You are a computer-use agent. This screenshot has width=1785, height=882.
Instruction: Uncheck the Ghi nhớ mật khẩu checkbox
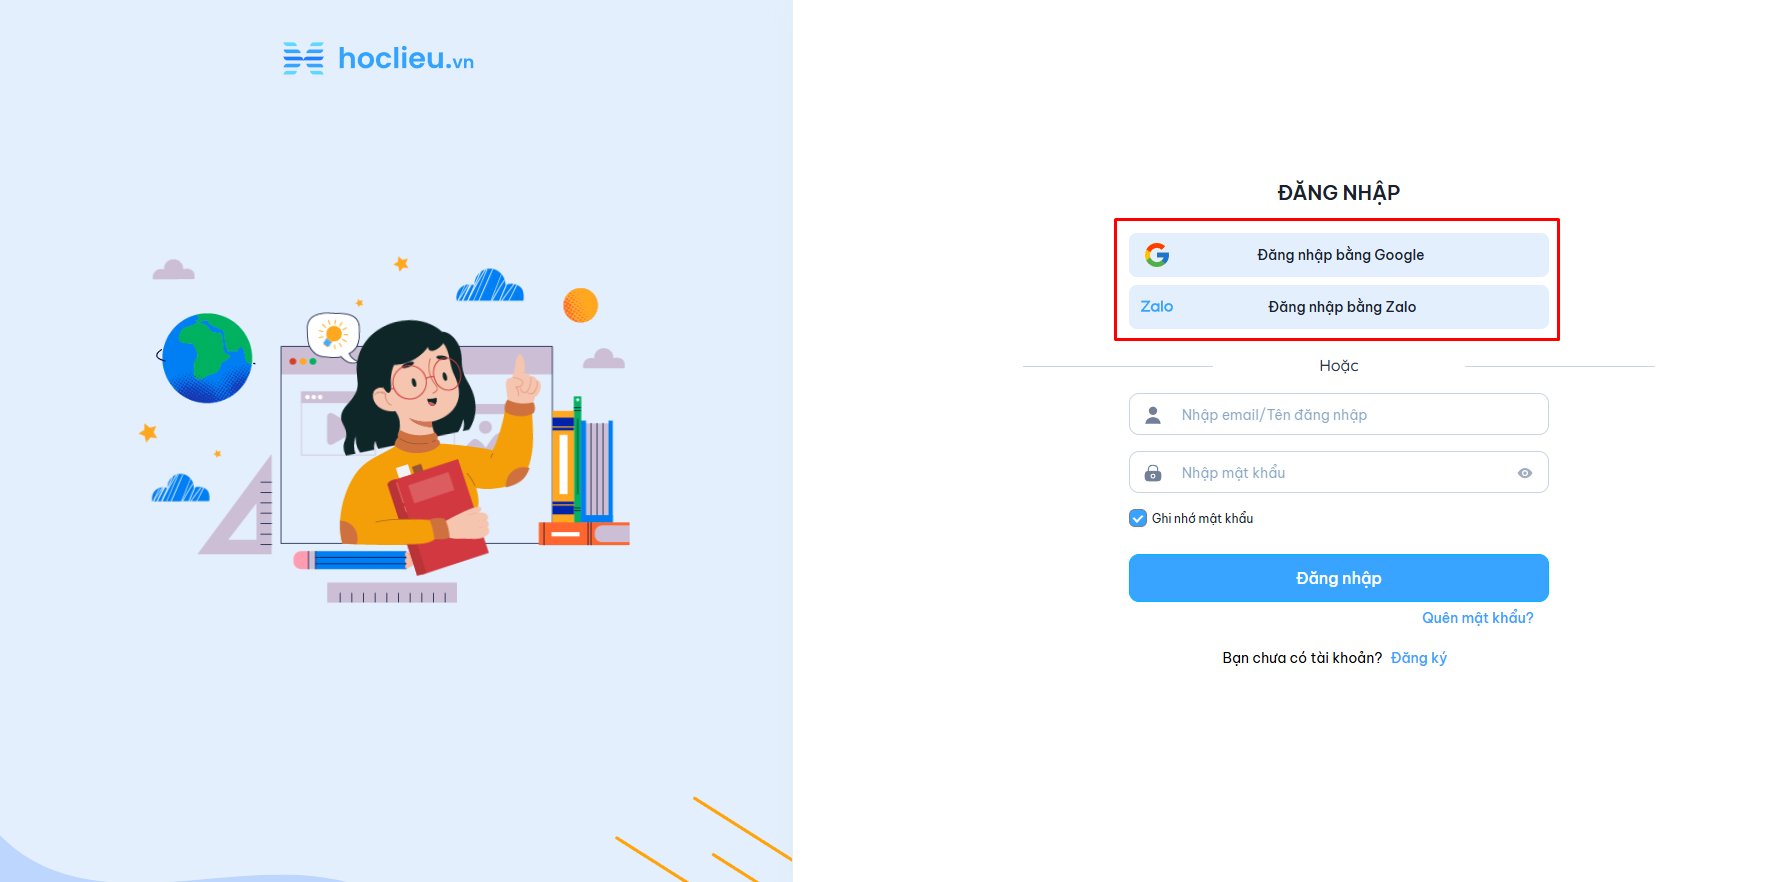(1138, 518)
